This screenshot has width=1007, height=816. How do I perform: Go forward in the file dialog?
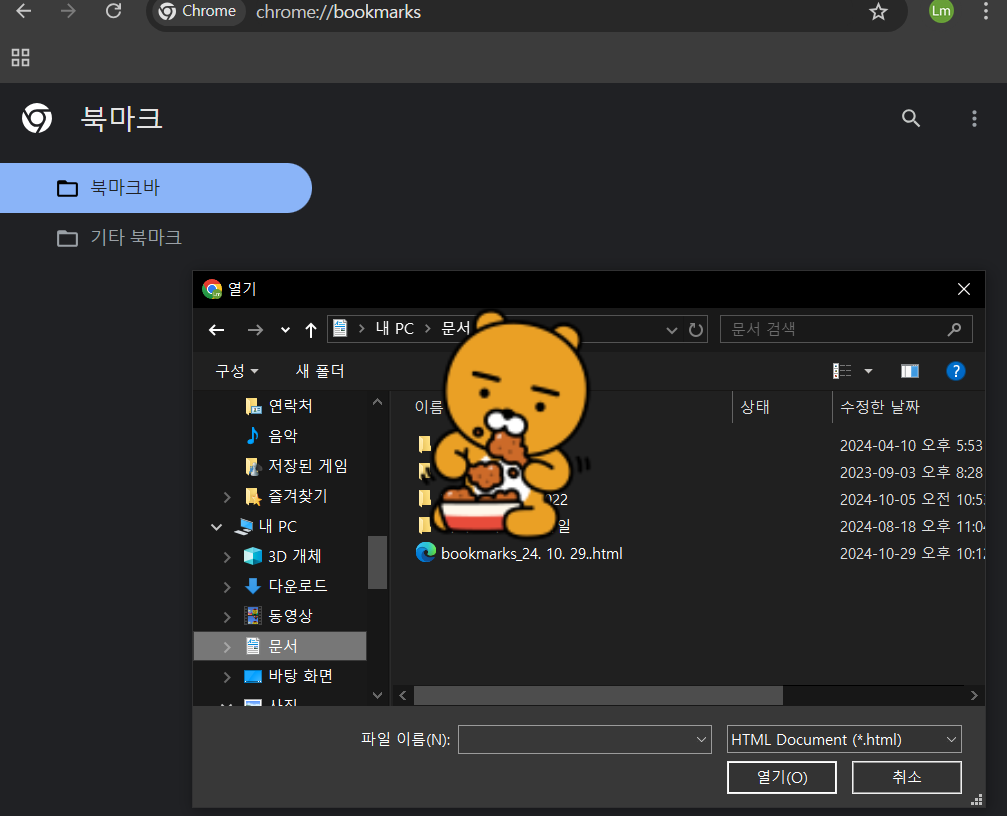tap(255, 330)
